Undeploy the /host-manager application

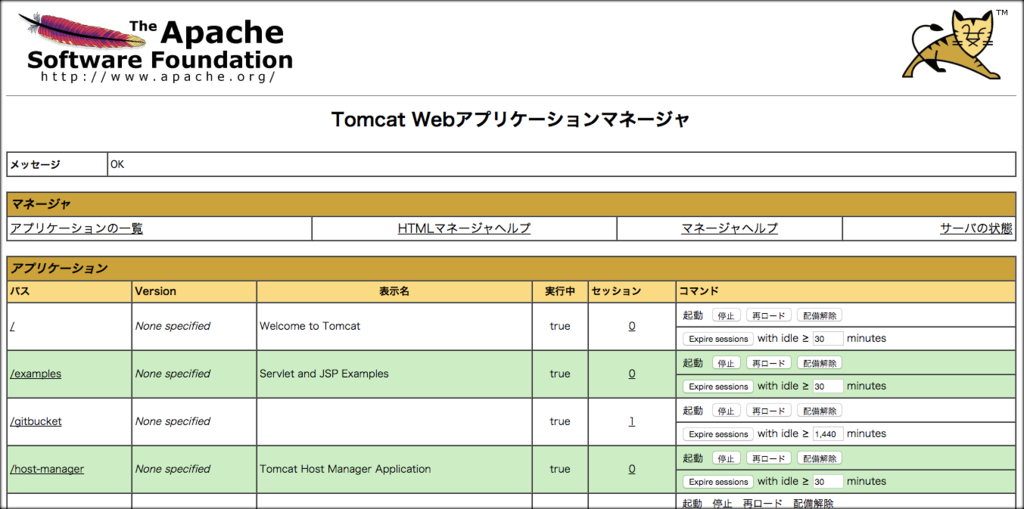tap(820, 458)
